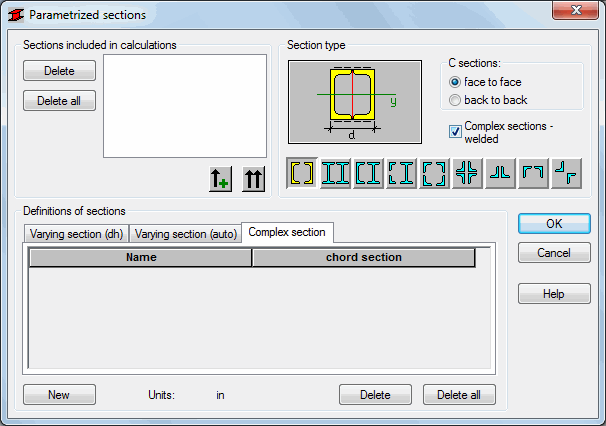Pick the two-angle Z-shaped section icon

[x=565, y=173]
